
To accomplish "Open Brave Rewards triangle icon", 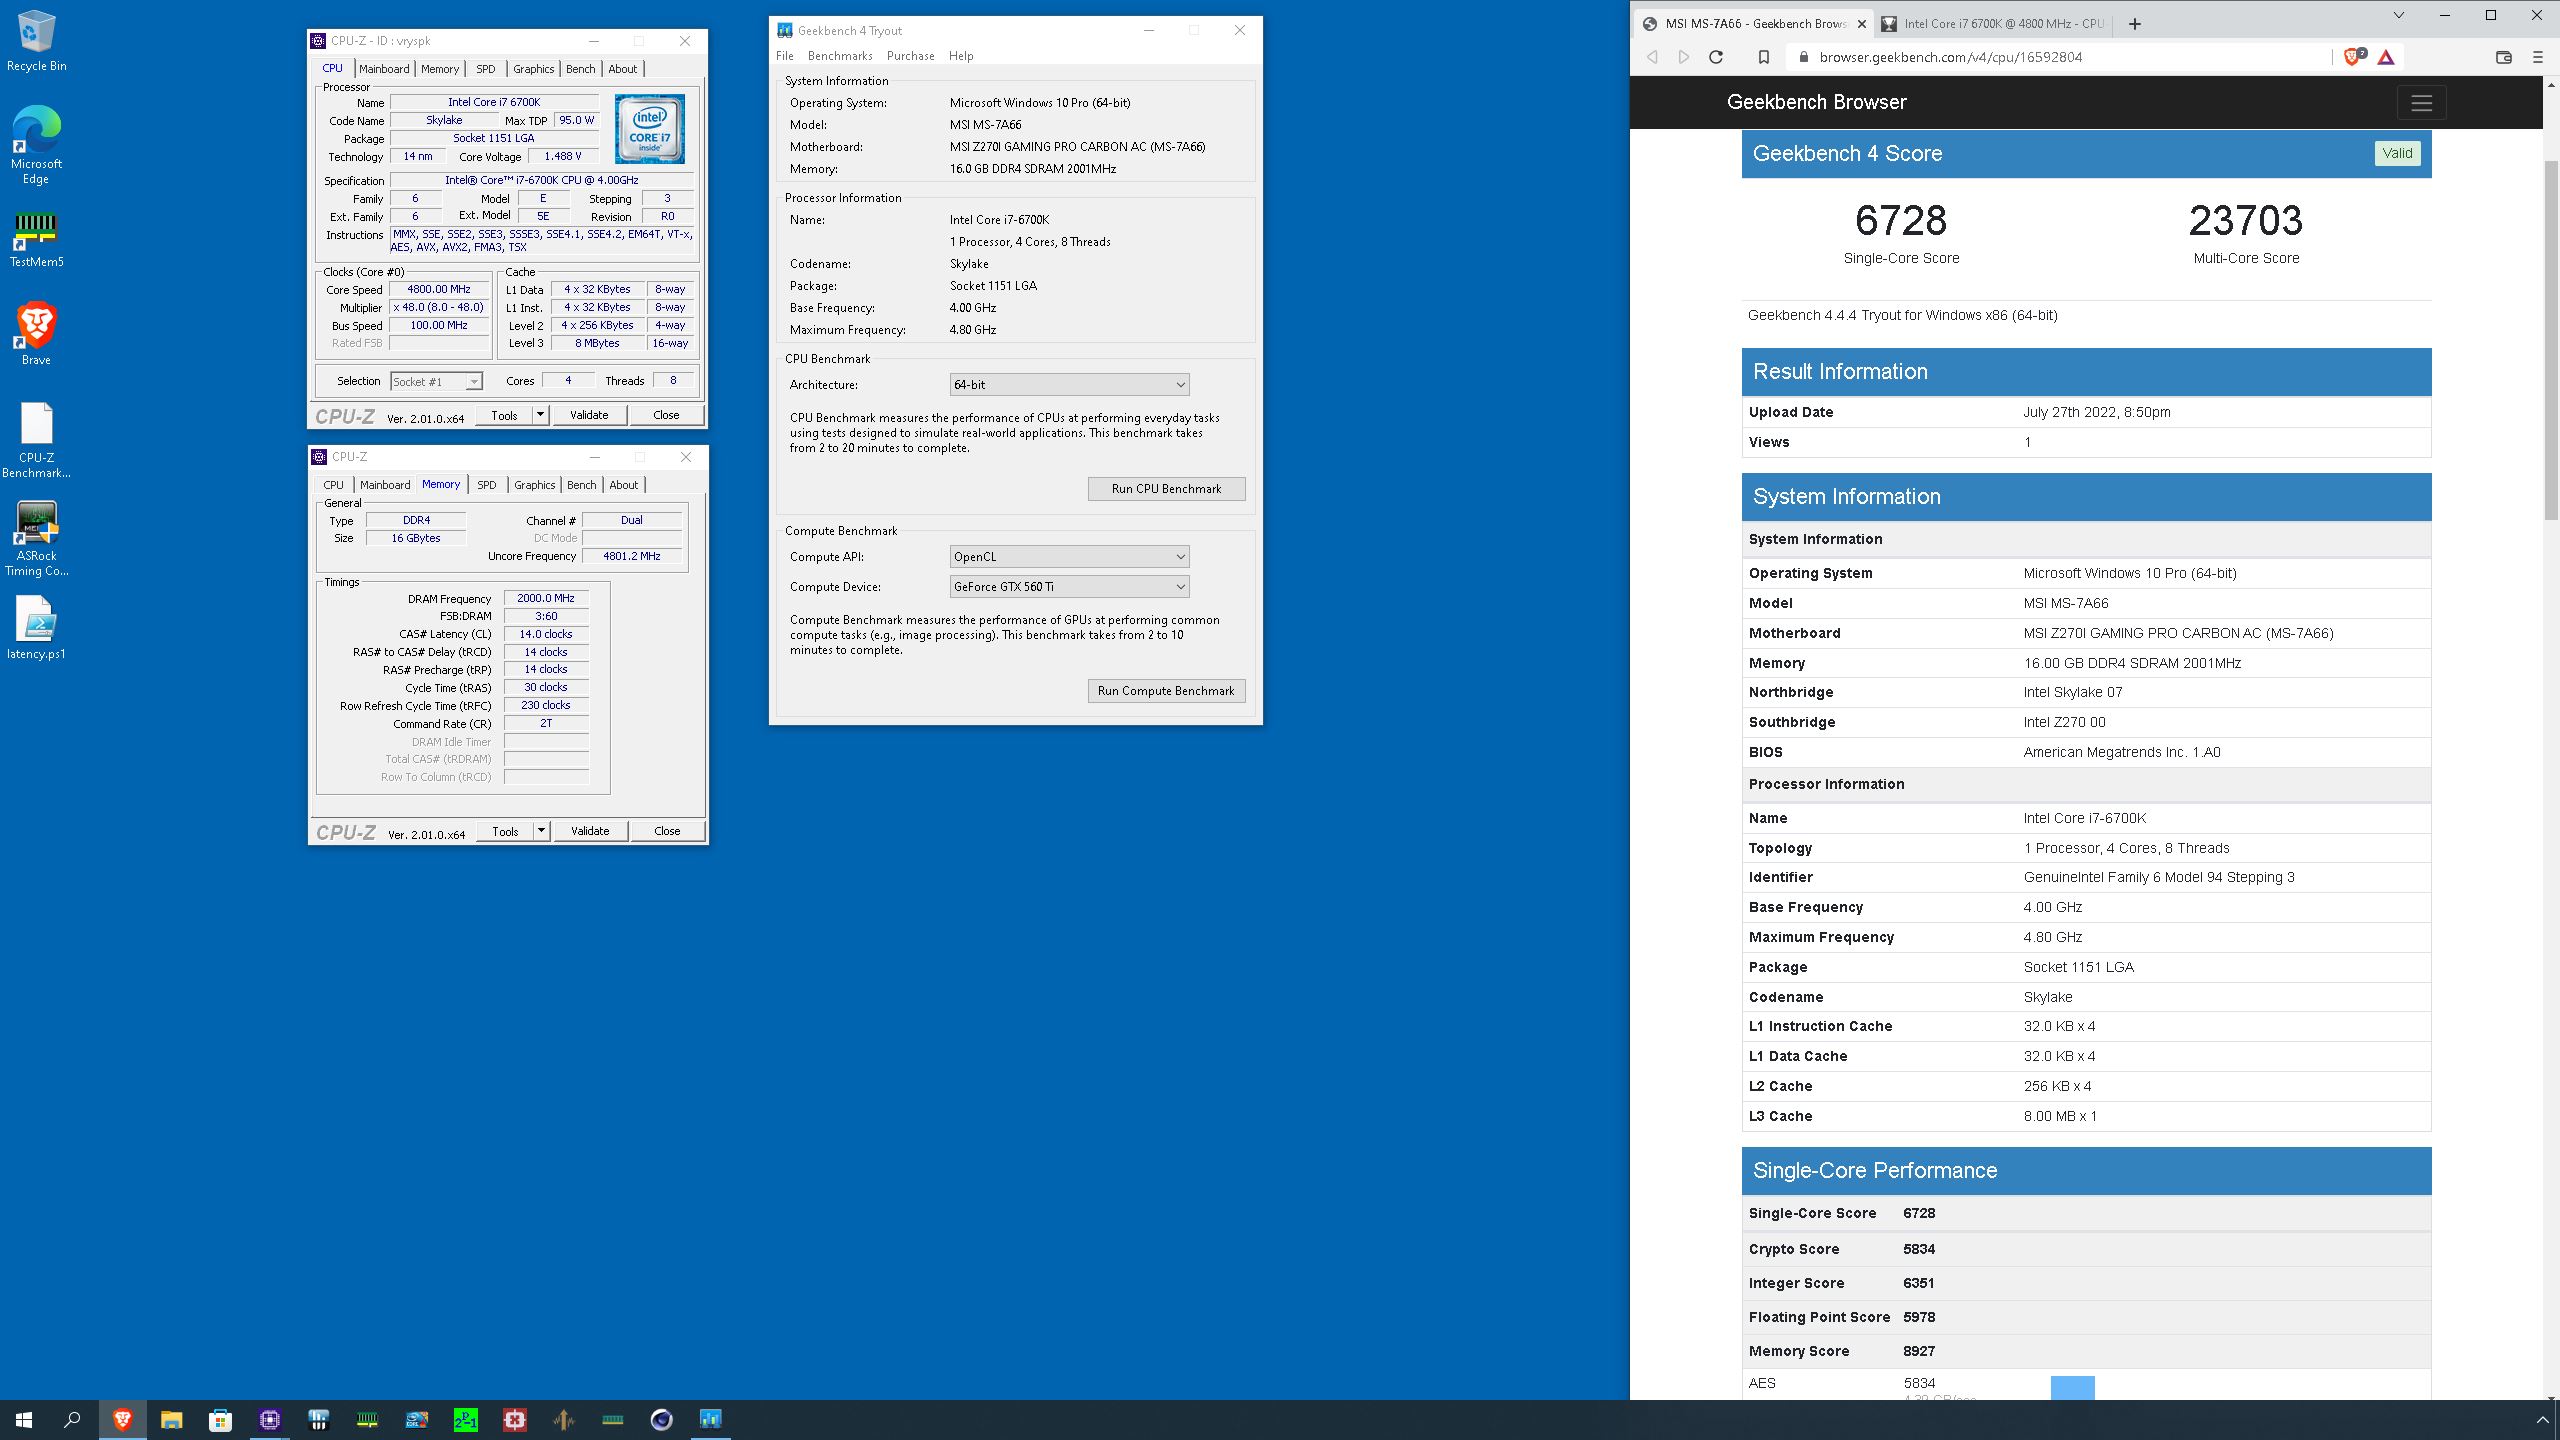I will coord(2386,57).
